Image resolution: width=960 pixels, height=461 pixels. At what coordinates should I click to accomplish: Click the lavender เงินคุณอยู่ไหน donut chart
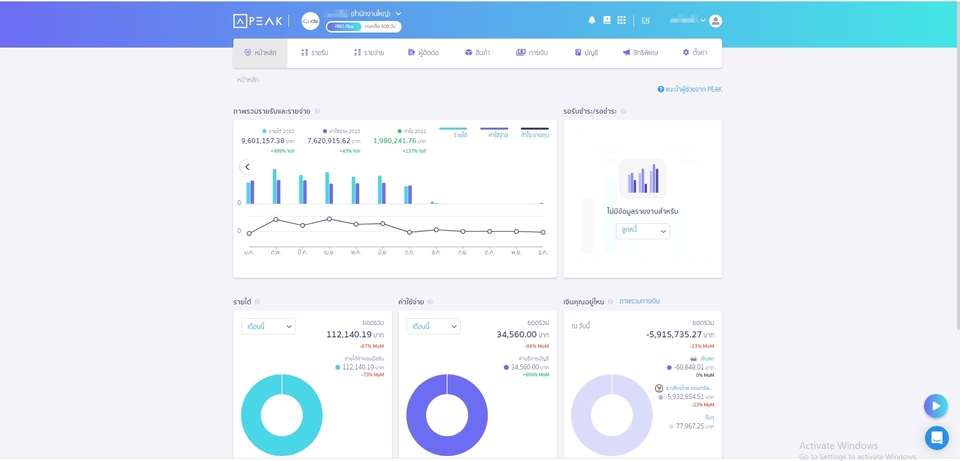pos(612,415)
